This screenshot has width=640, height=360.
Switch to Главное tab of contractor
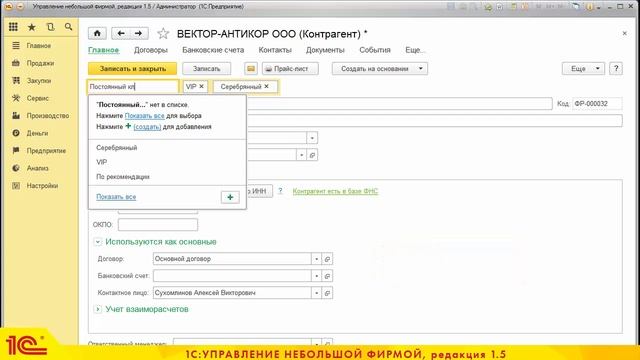click(104, 50)
